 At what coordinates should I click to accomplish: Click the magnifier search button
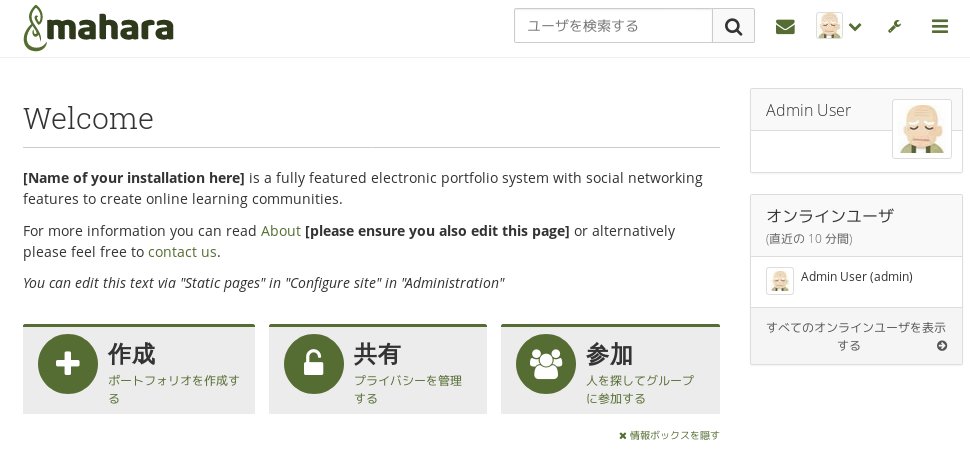pyautogui.click(x=733, y=26)
